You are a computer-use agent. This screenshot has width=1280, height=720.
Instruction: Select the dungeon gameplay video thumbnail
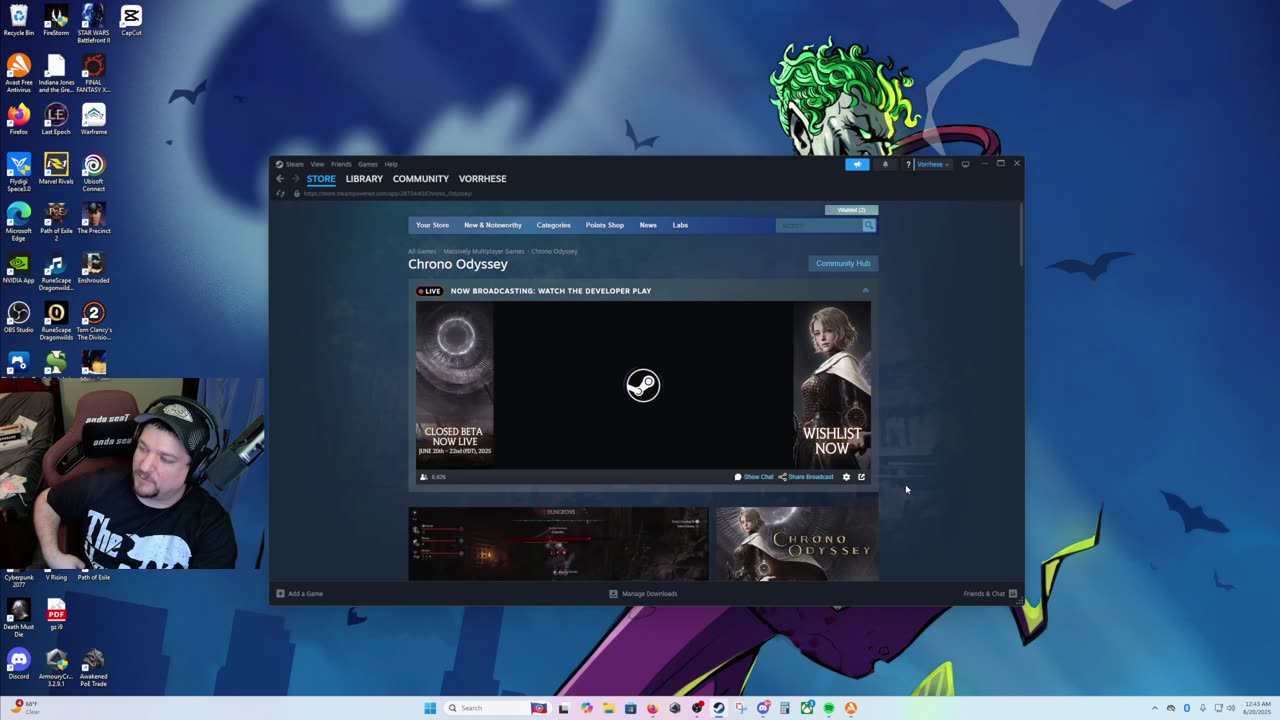point(558,544)
